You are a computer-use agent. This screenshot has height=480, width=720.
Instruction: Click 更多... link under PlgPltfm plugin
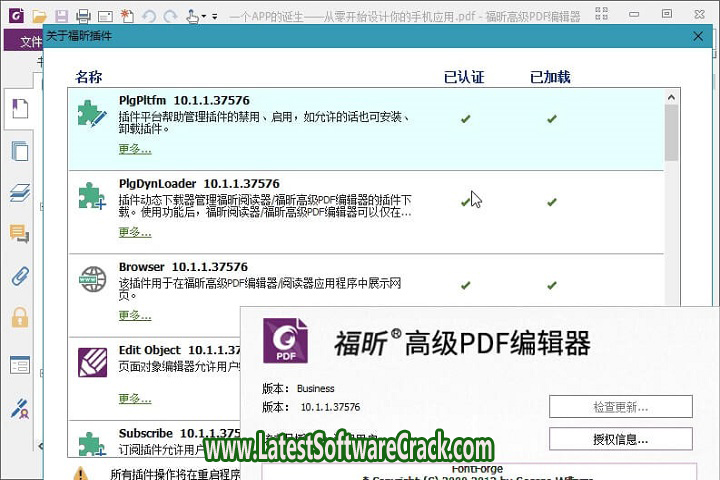[135, 149]
